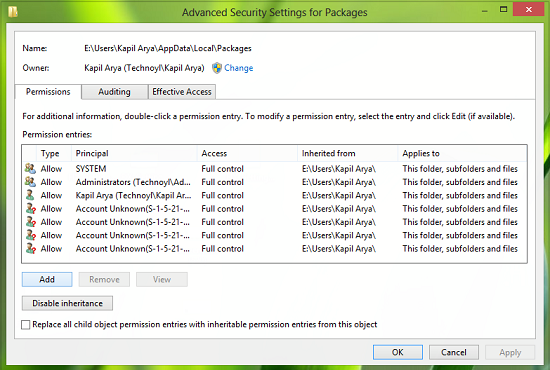The width and height of the screenshot is (550, 370).
Task: Click the Add button
Action: (47, 280)
